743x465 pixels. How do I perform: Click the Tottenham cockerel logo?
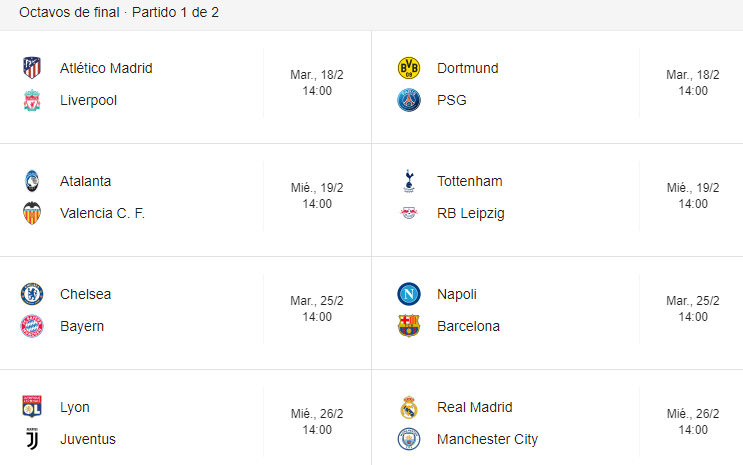409,181
